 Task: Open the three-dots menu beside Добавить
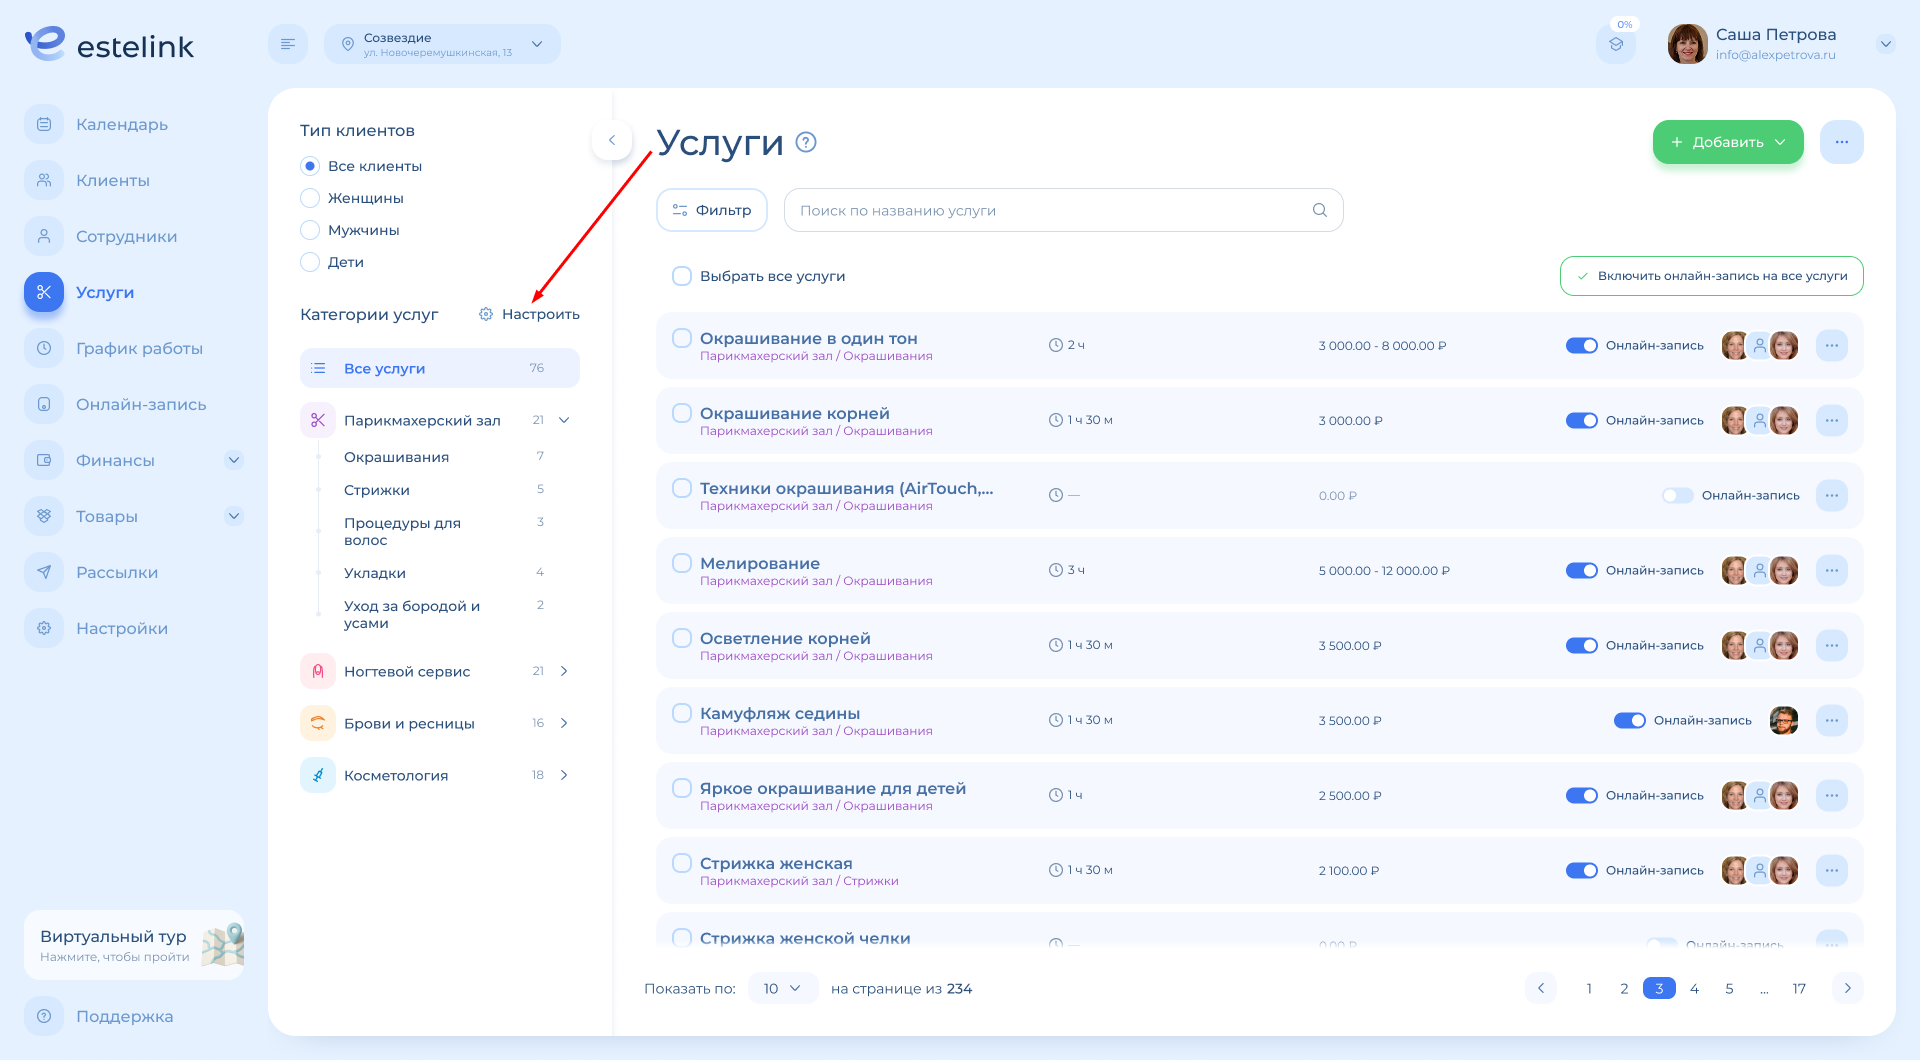[1841, 142]
